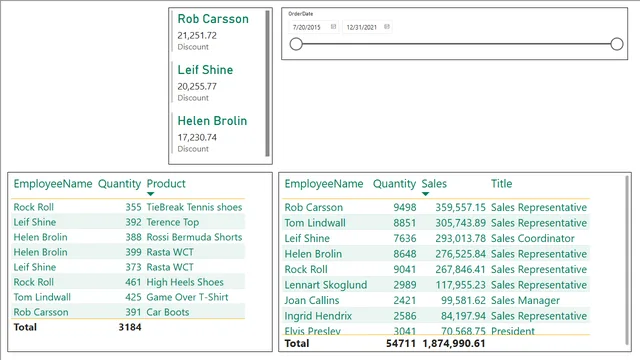Sort right table by Title header
The height and width of the screenshot is (360, 640).
tap(501, 184)
